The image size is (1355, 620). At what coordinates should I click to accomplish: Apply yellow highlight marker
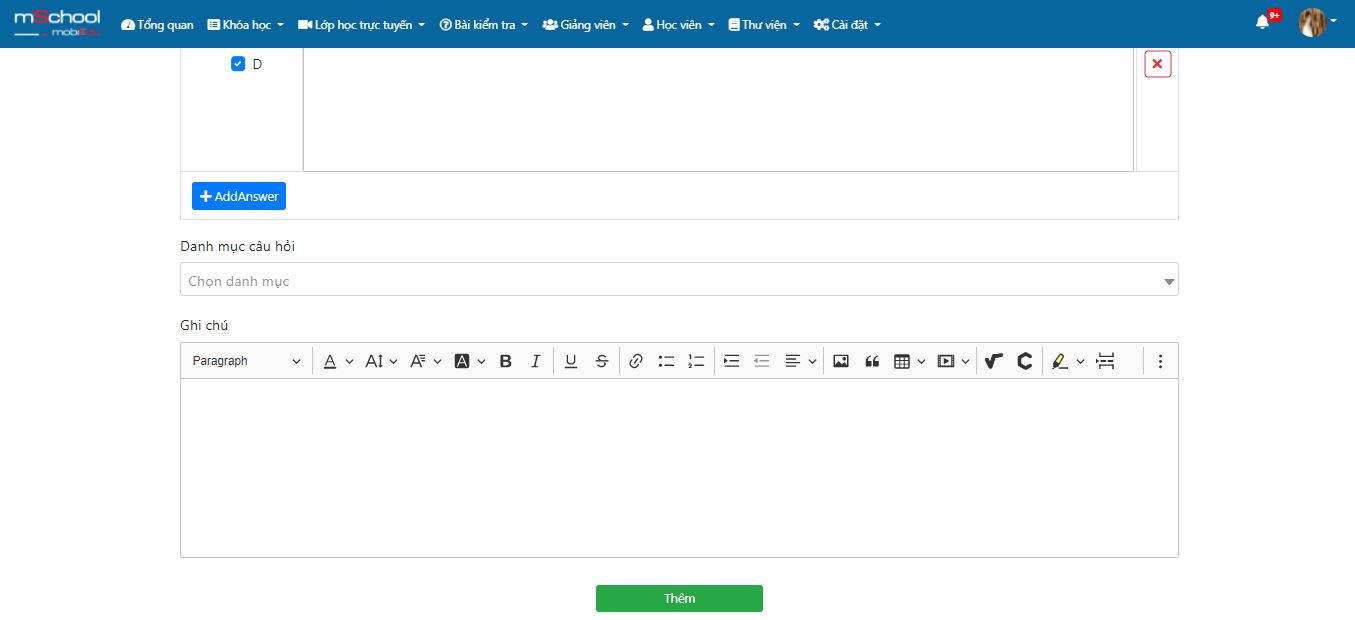click(x=1060, y=361)
